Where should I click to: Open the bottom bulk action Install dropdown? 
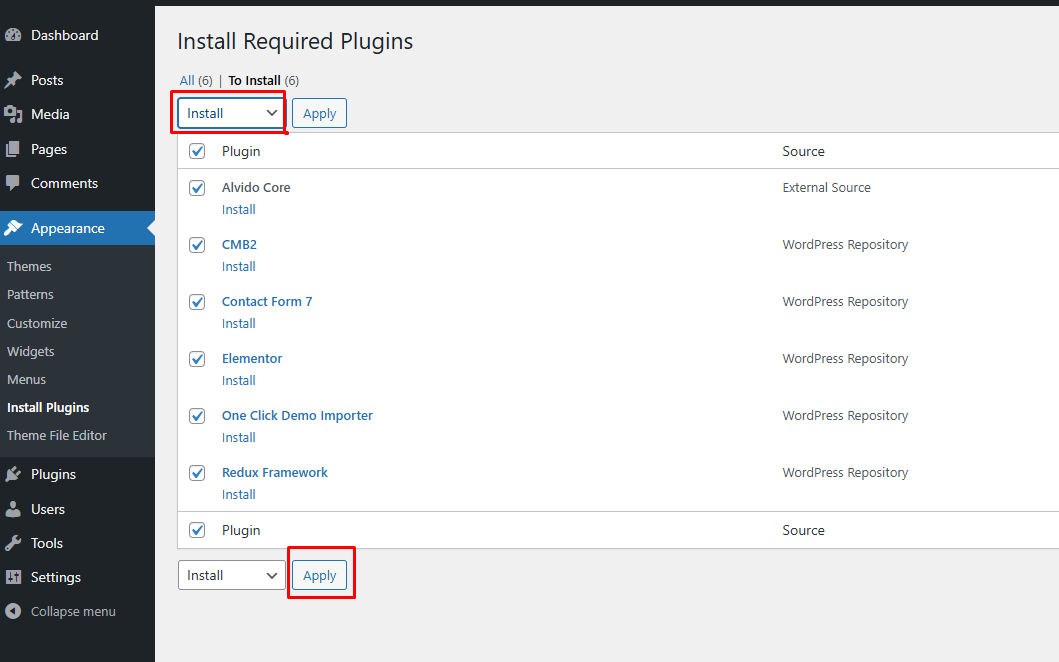point(231,576)
